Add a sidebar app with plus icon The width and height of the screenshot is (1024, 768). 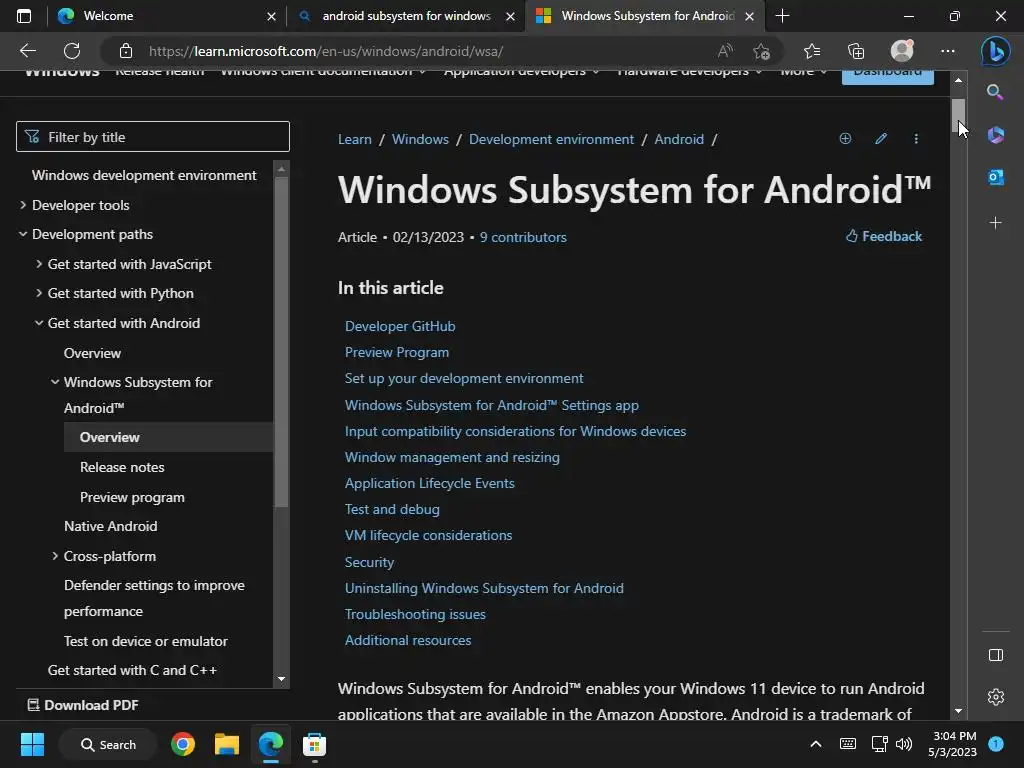pos(995,223)
